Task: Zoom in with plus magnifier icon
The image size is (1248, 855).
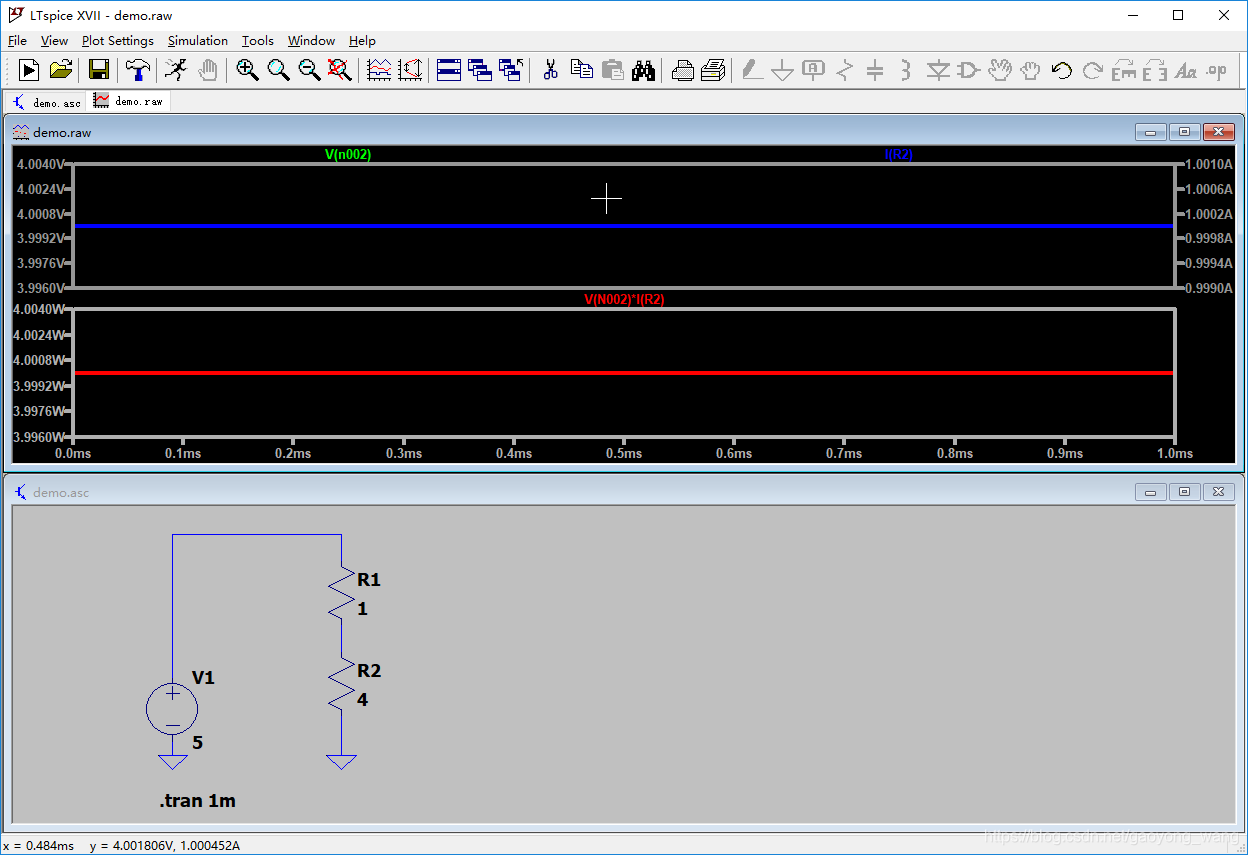Action: pos(247,69)
